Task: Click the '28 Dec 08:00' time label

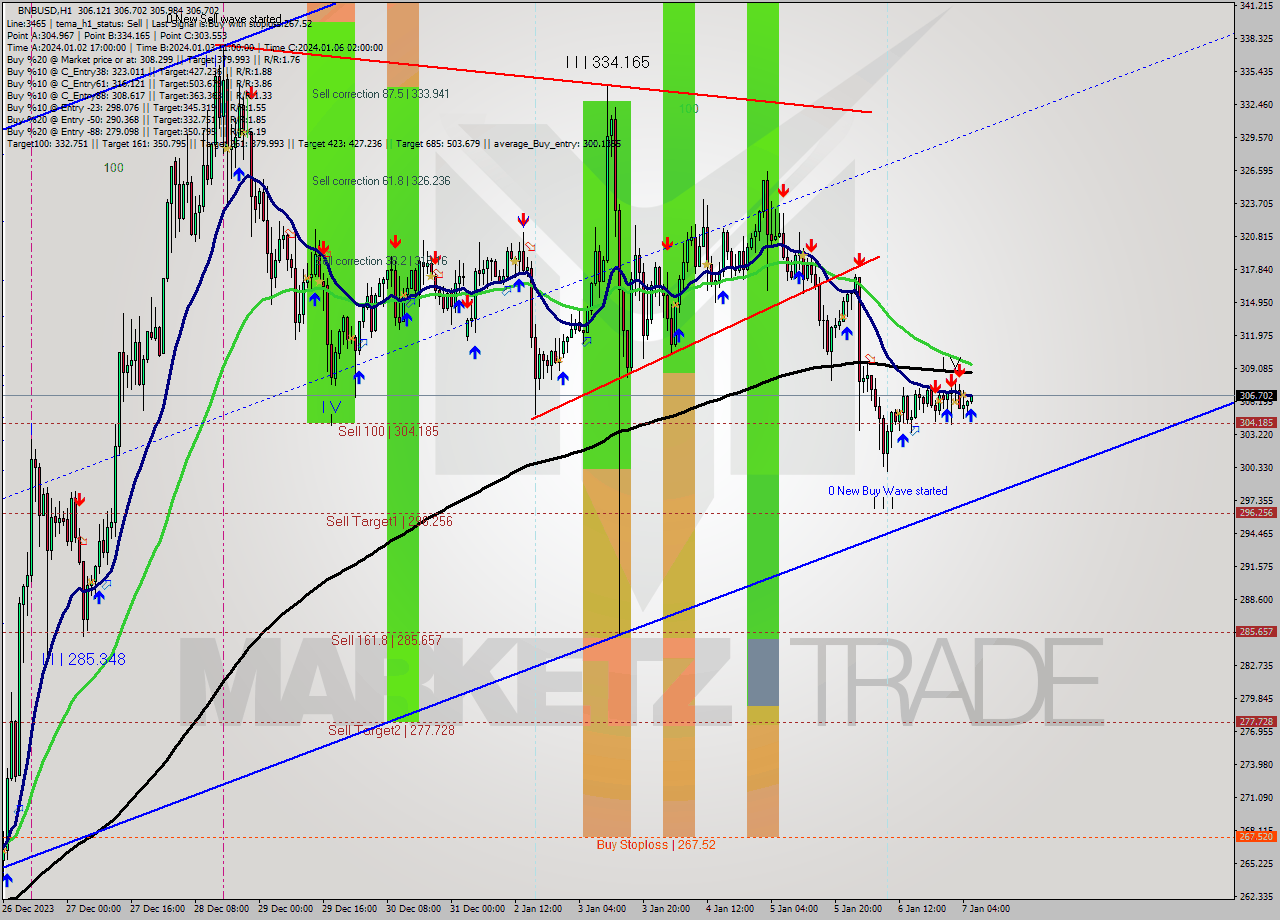Action: (222, 909)
